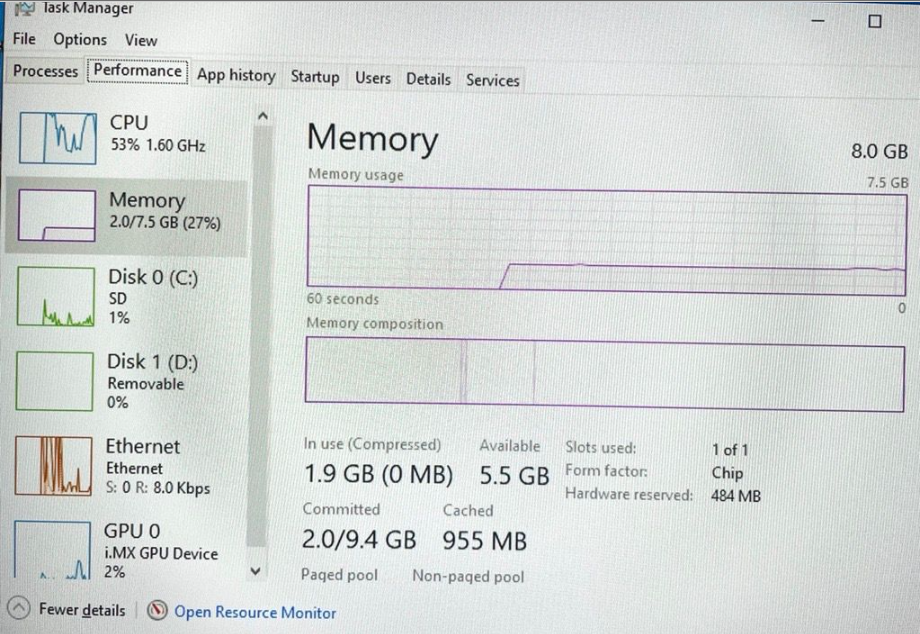Image resolution: width=920 pixels, height=634 pixels.
Task: Switch to the Services tab
Action: 492,80
